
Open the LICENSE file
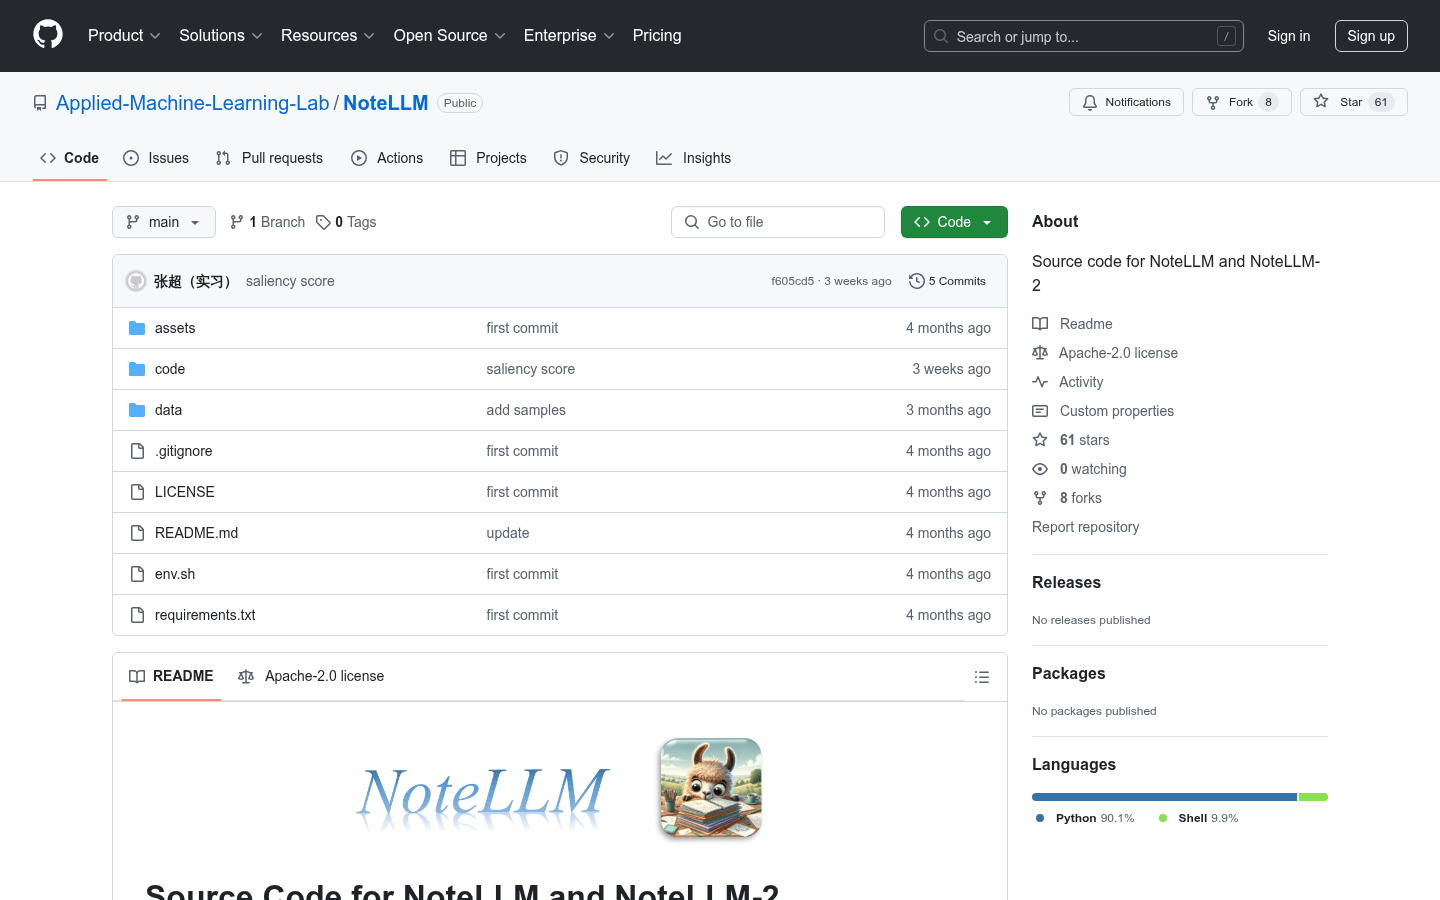185,492
